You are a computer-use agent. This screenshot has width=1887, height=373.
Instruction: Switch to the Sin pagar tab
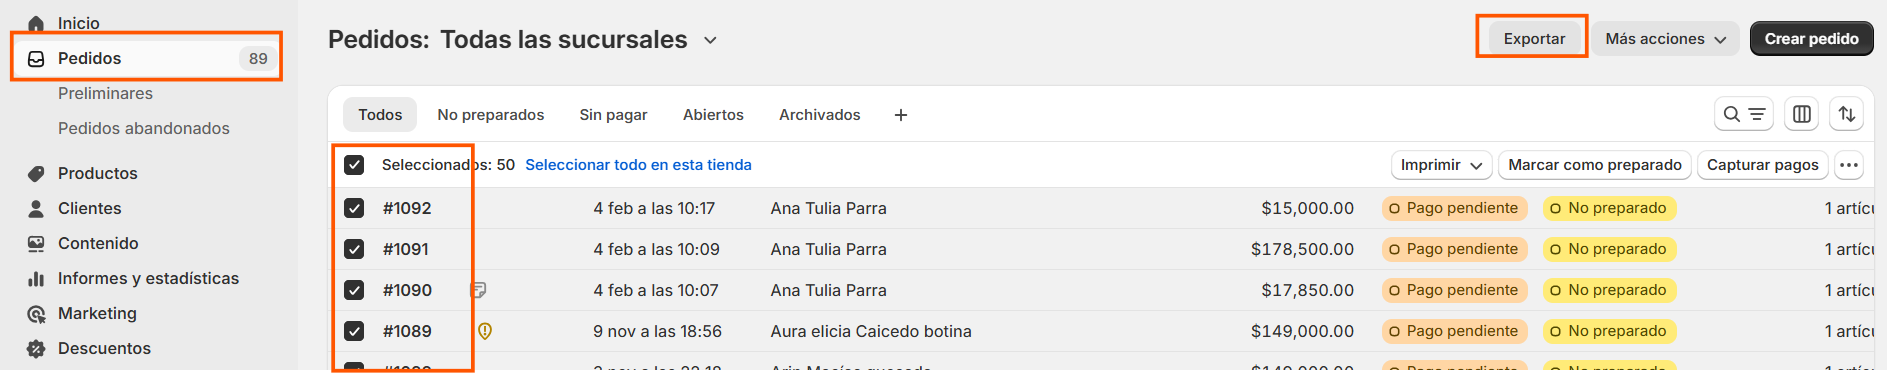[x=613, y=115]
